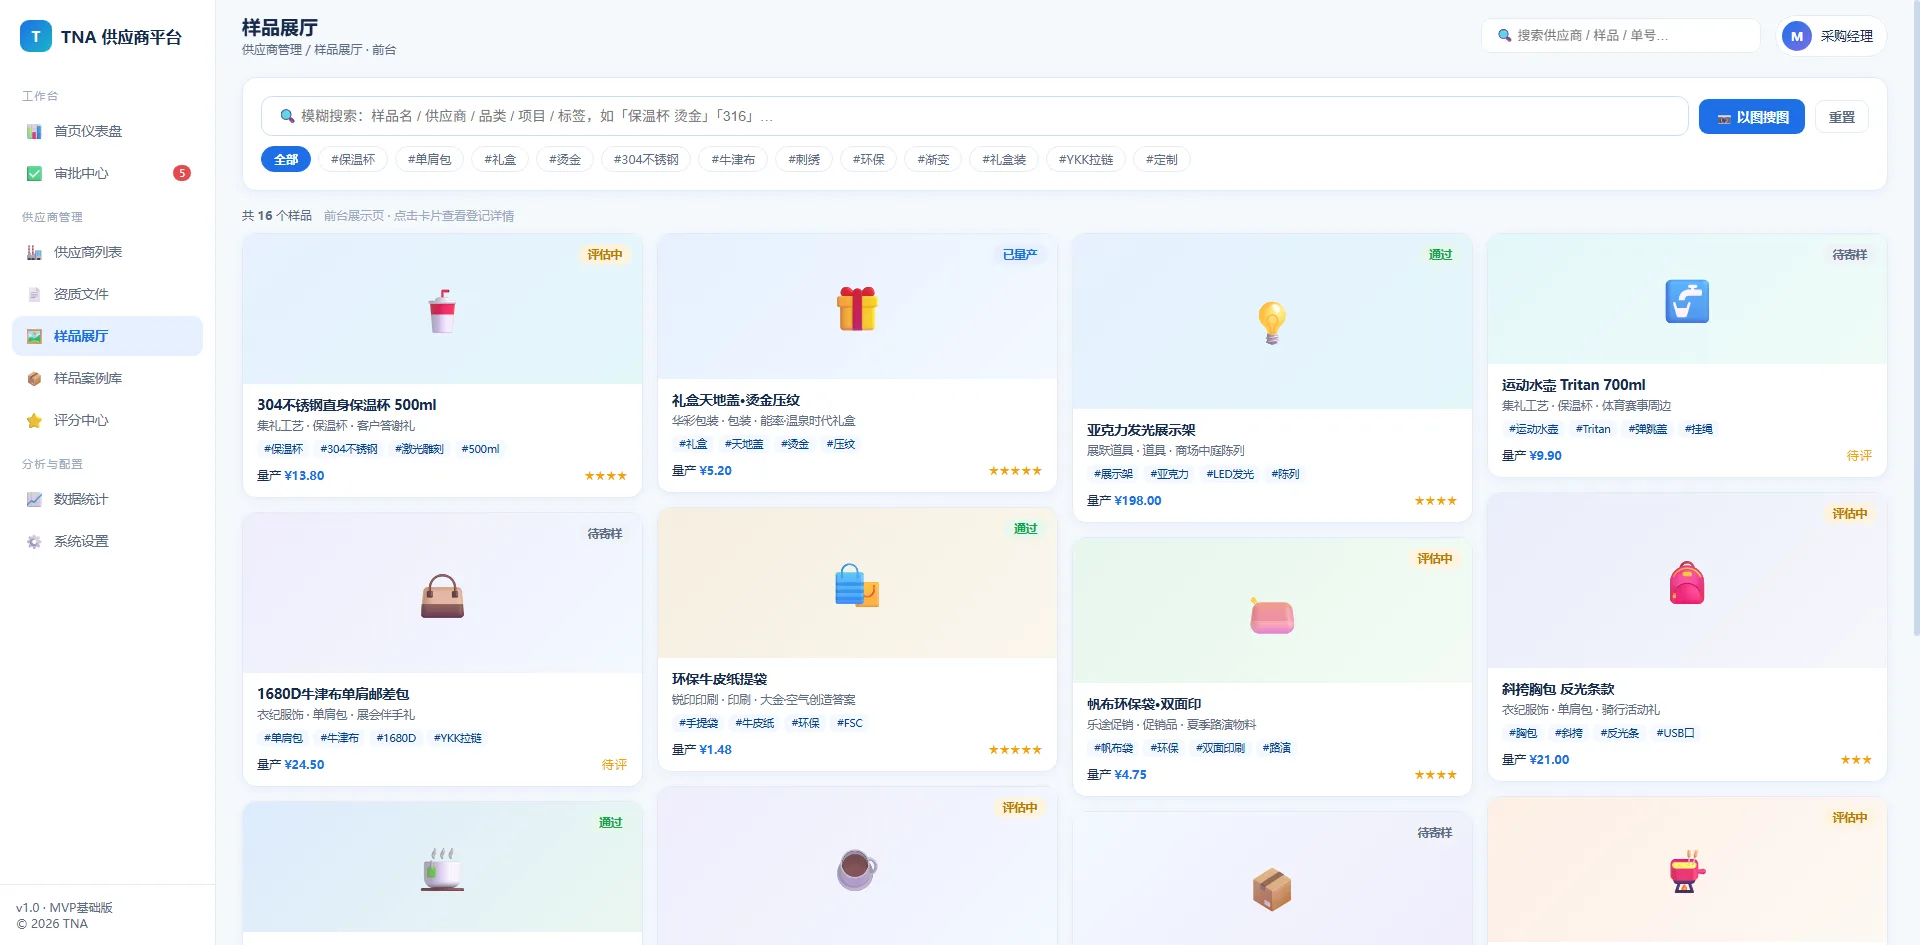Focus the 模糊搜索 sample search field
The height and width of the screenshot is (945, 1920).
pos(975,116)
